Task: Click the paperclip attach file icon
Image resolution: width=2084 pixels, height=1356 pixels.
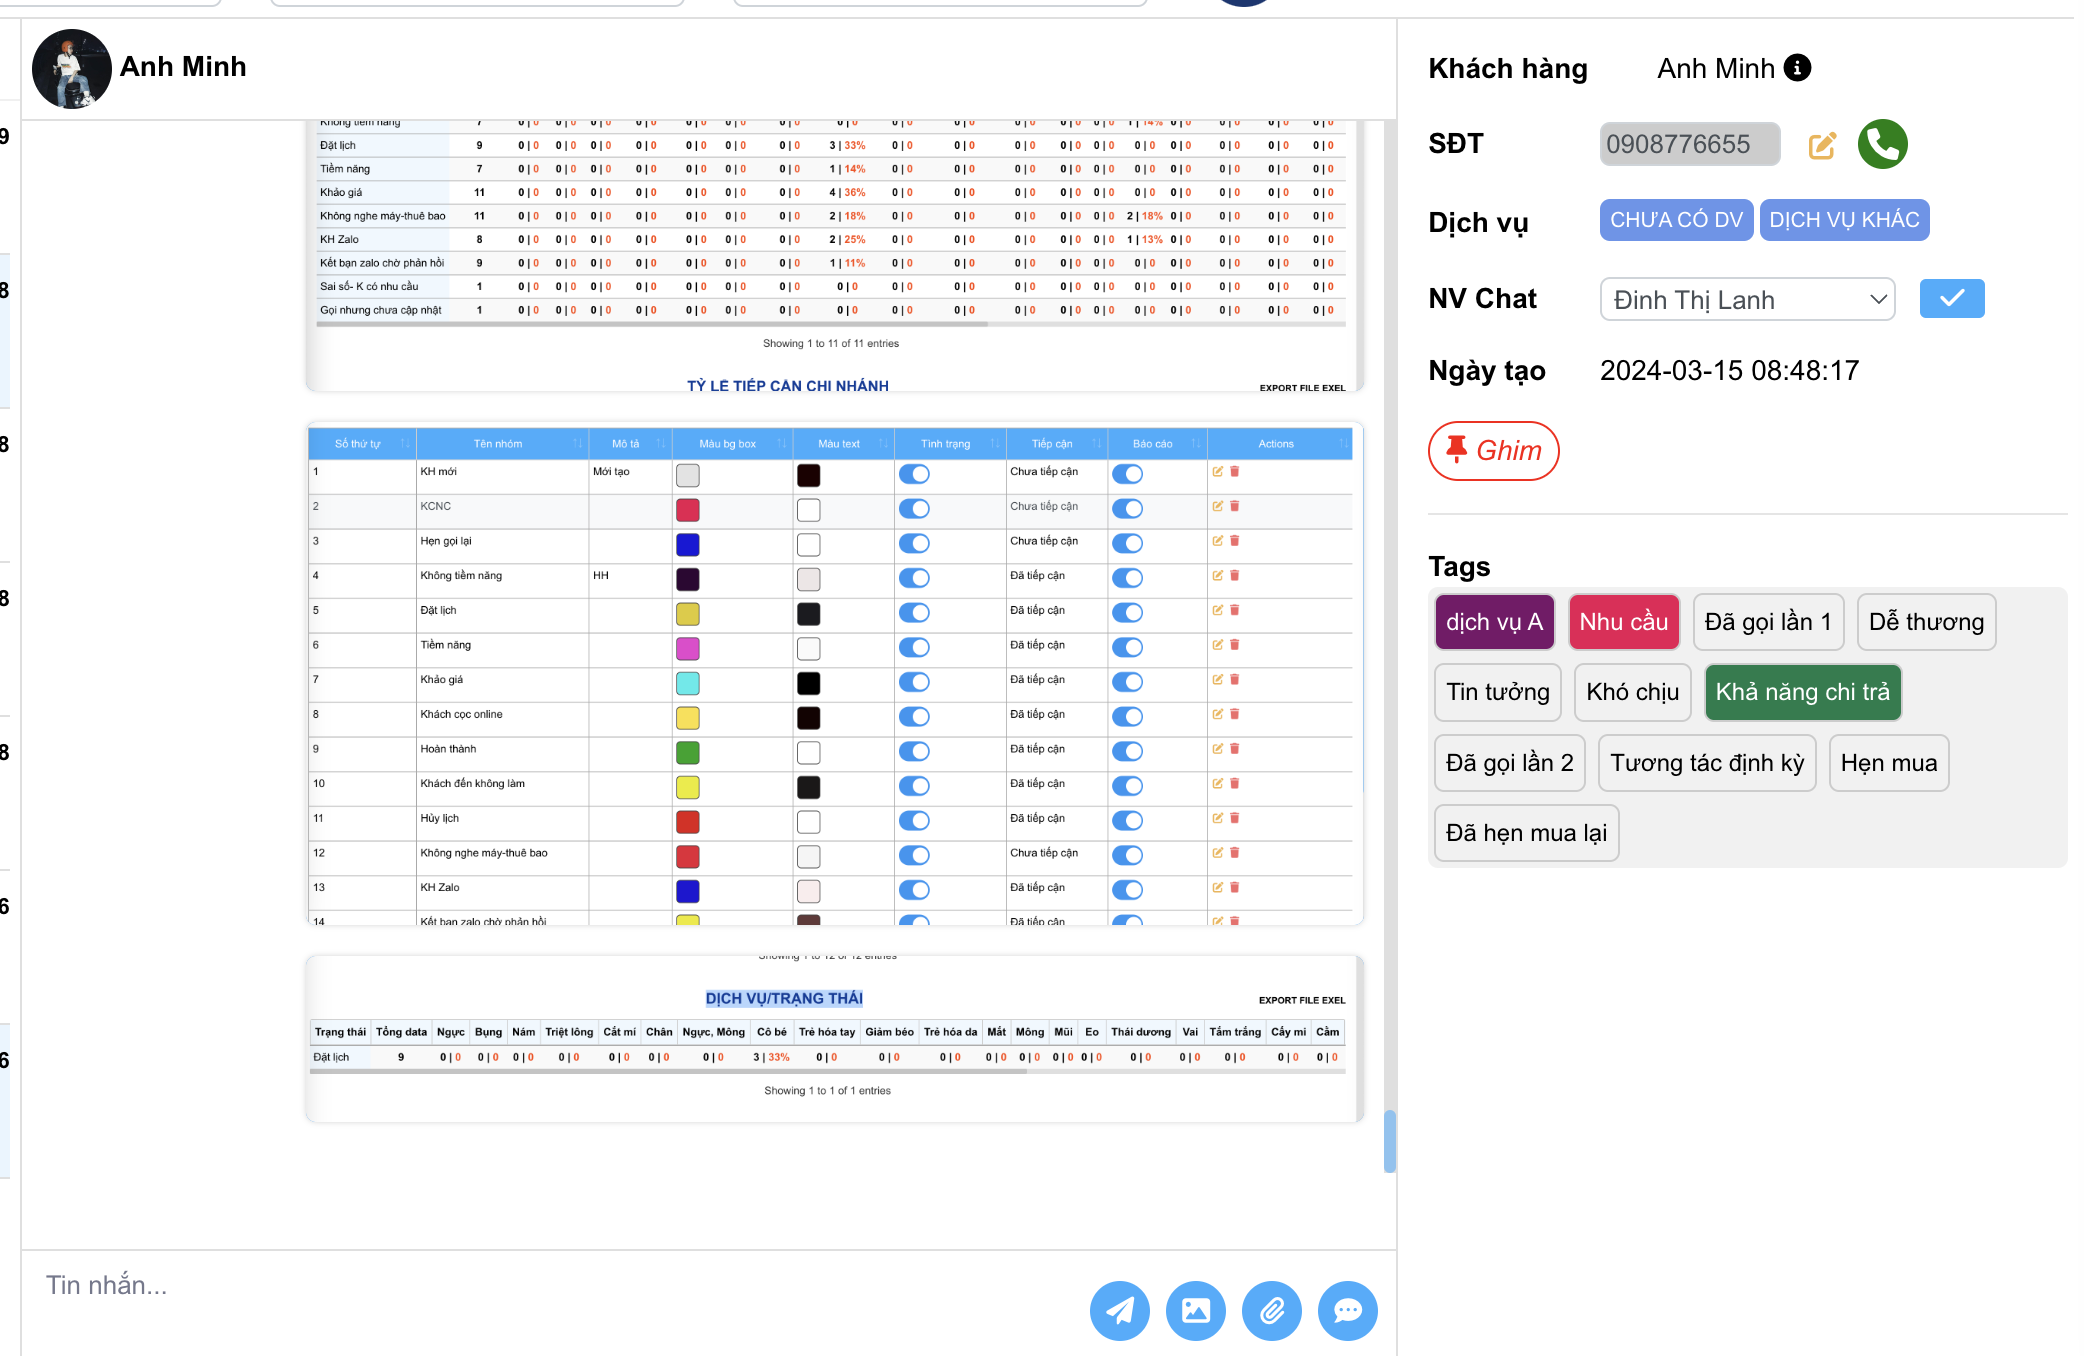Action: (1271, 1310)
